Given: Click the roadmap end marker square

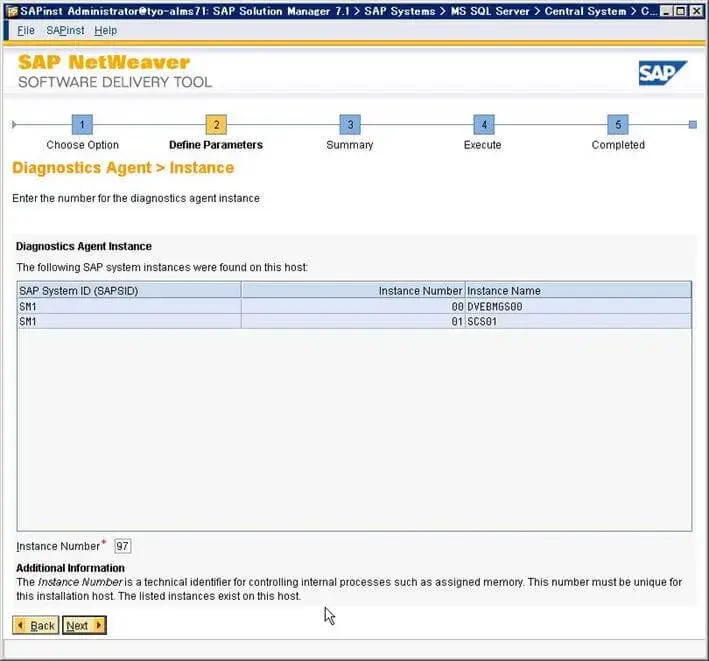Looking at the screenshot, I should pos(692,125).
